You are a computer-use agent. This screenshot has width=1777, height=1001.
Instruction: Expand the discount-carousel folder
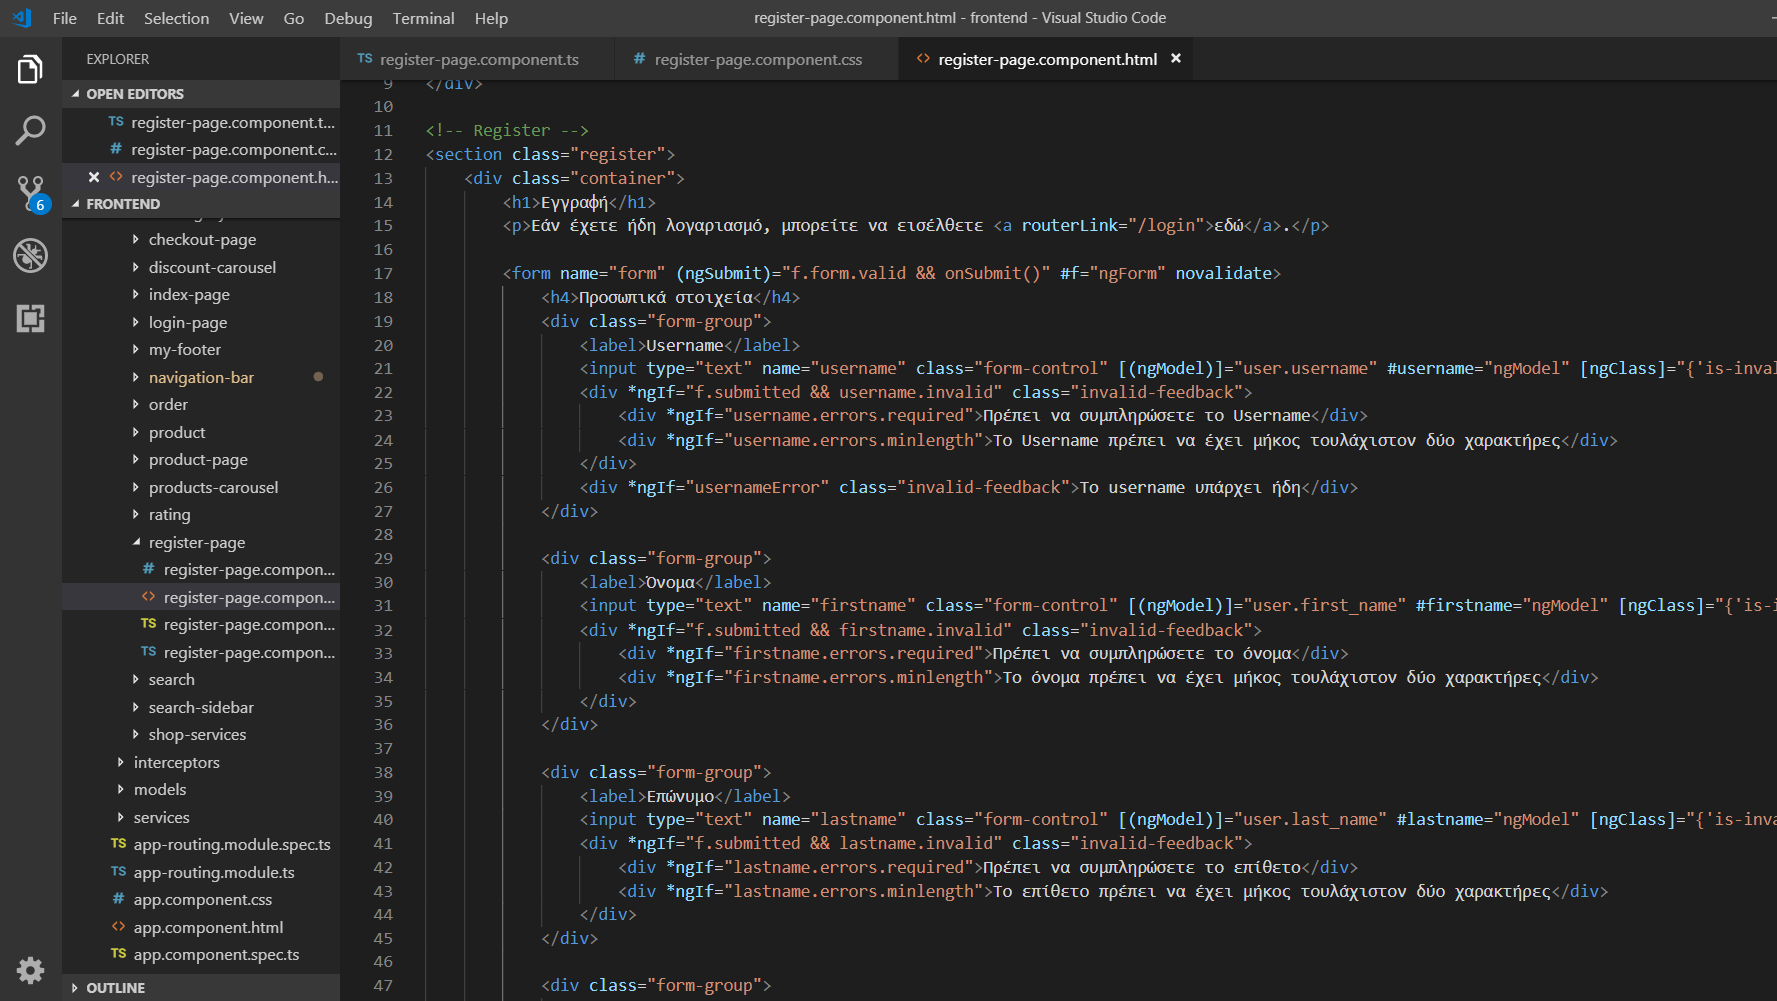201,267
